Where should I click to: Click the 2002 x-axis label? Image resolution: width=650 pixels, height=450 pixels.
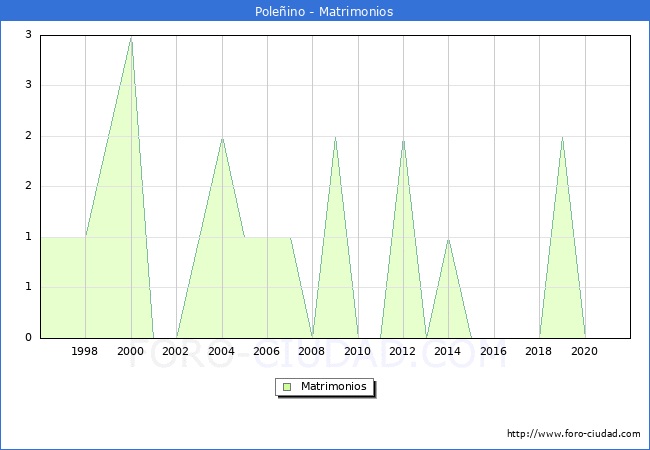[x=176, y=351]
